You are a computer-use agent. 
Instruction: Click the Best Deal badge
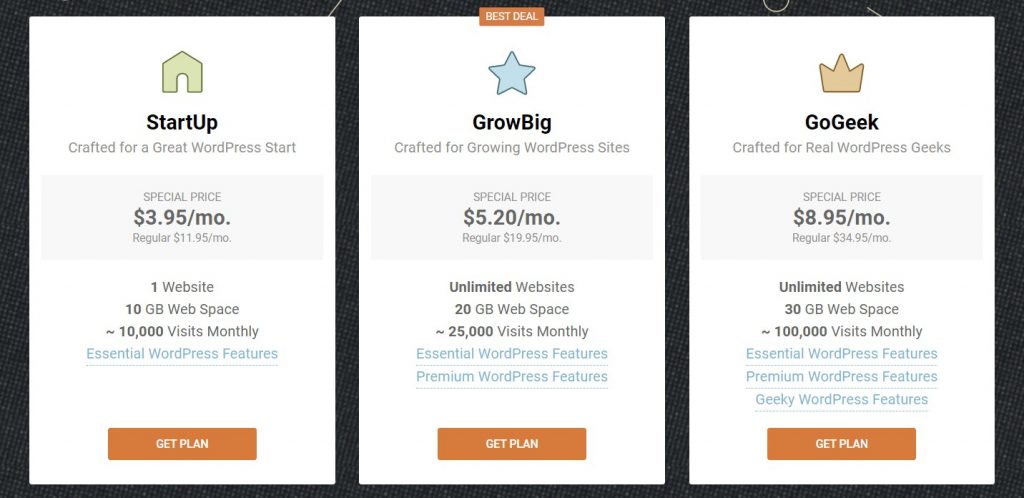point(512,16)
